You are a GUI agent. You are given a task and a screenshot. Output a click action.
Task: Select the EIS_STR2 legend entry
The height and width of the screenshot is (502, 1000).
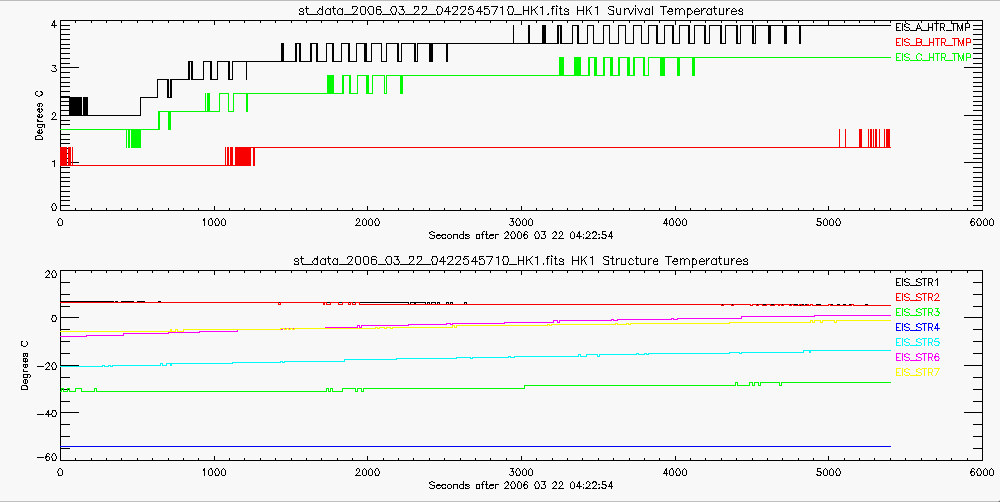[917, 297]
